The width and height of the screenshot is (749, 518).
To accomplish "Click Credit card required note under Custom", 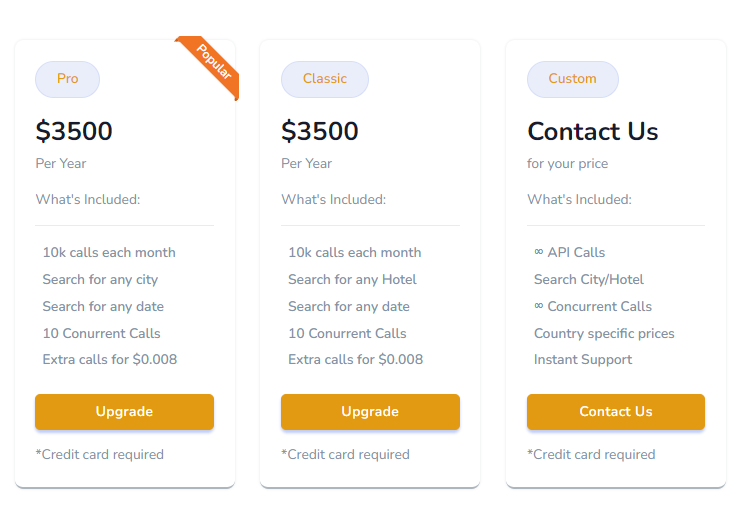I will pos(591,454).
